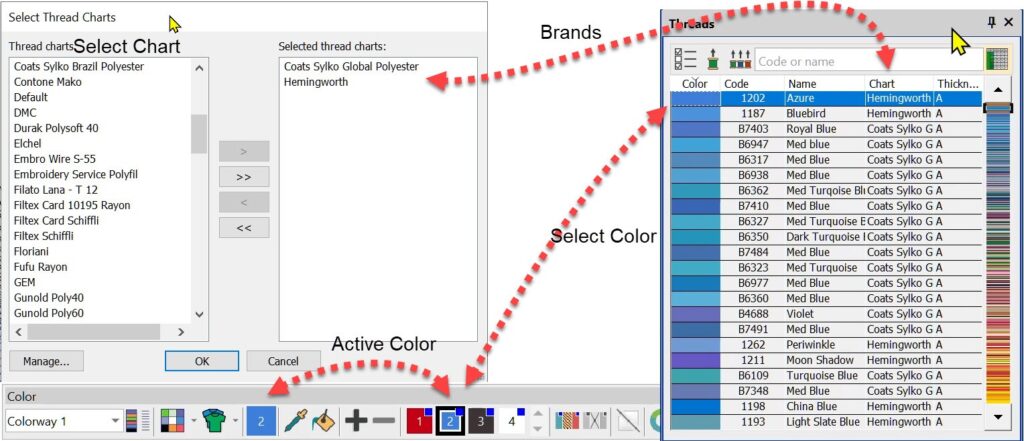
Task: Select the B4688 Violet thread row
Action: click(x=826, y=314)
